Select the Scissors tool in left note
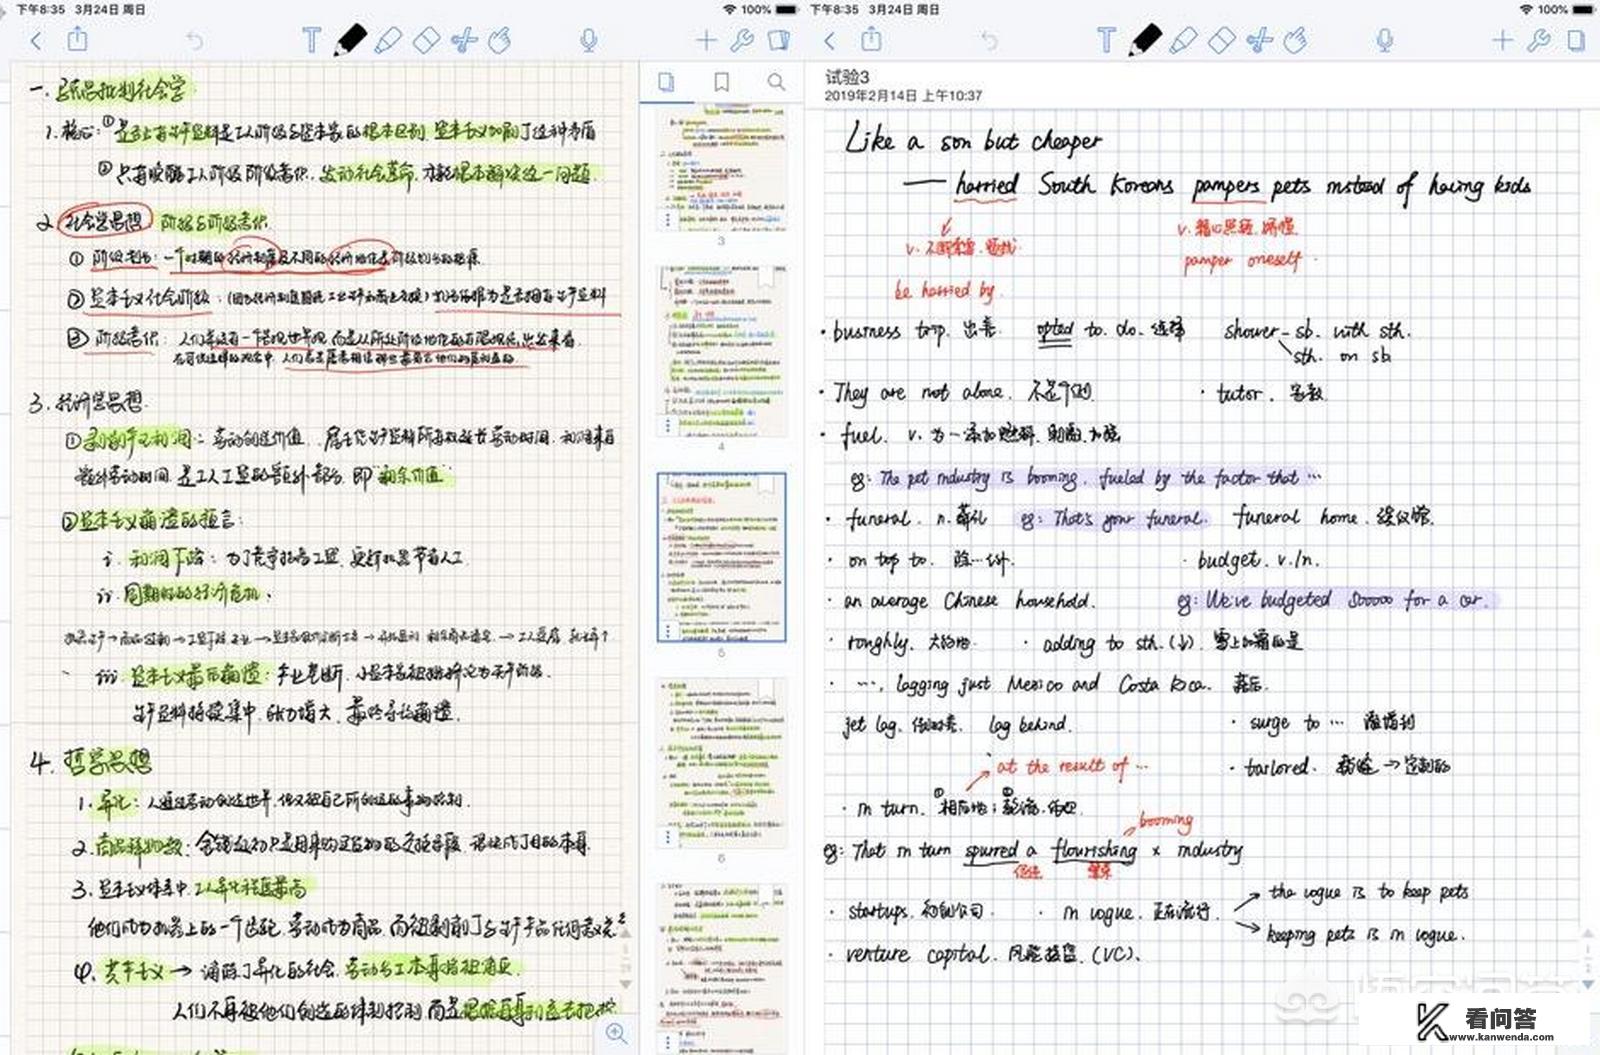This screenshot has width=1600, height=1055. (463, 40)
